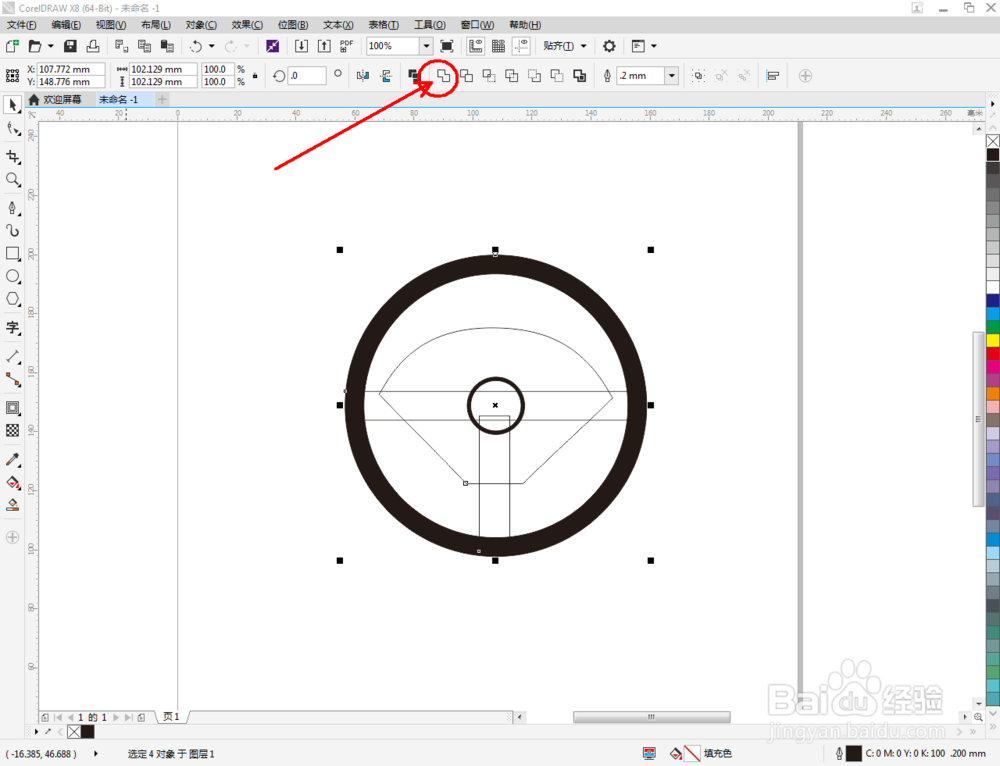The image size is (1000, 766).
Task: Create a new document from the toolbar
Action: click(x=11, y=46)
